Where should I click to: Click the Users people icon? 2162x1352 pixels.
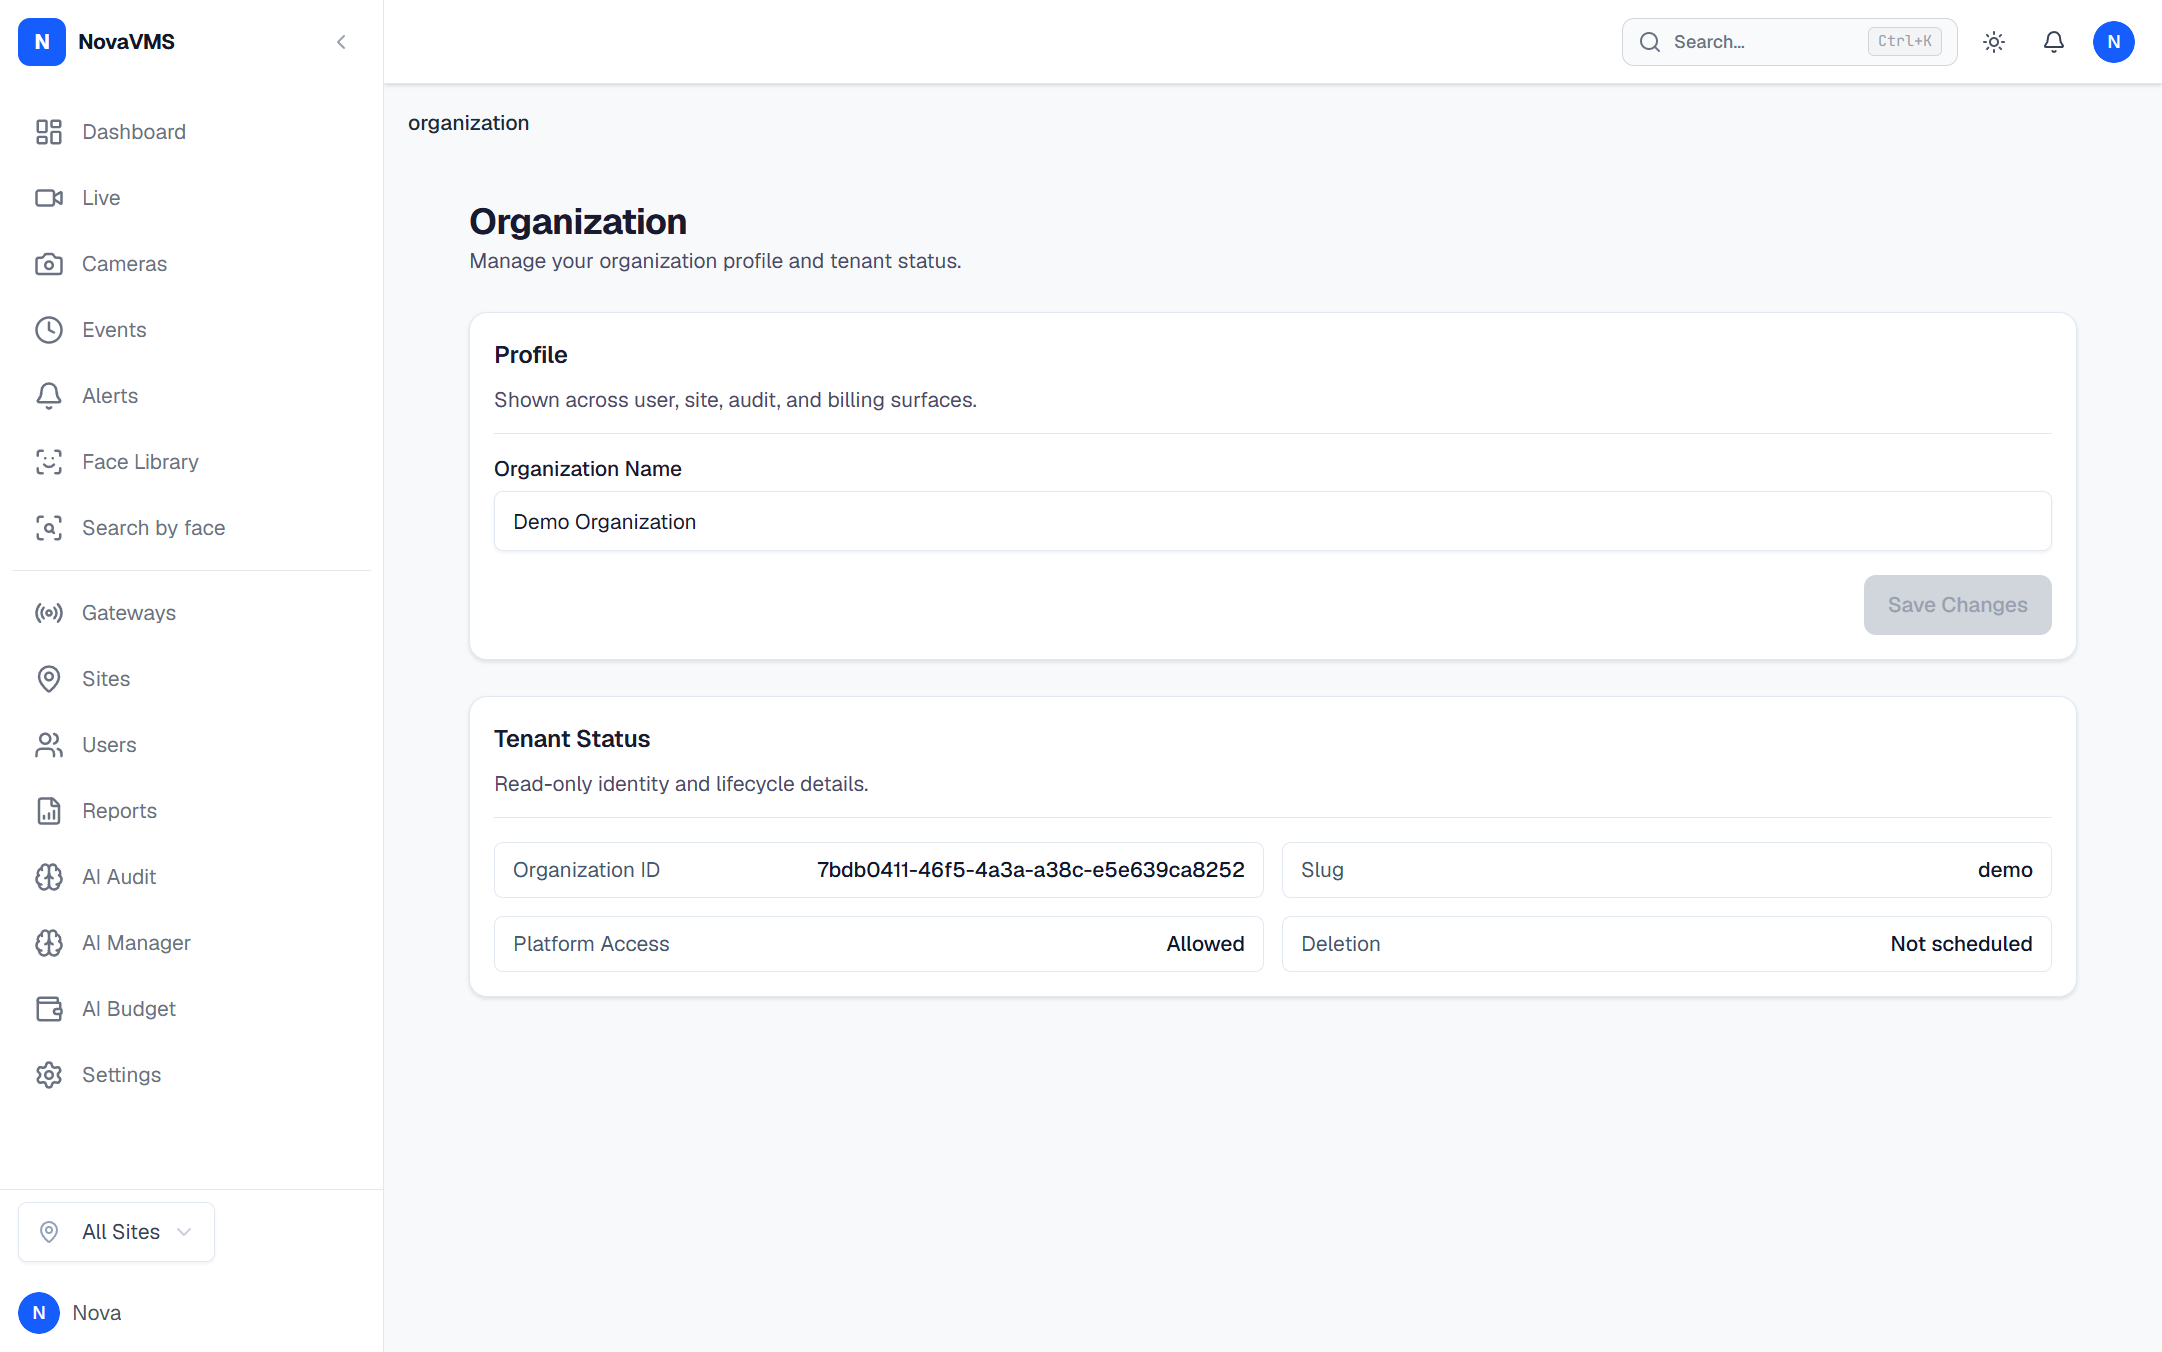click(49, 745)
